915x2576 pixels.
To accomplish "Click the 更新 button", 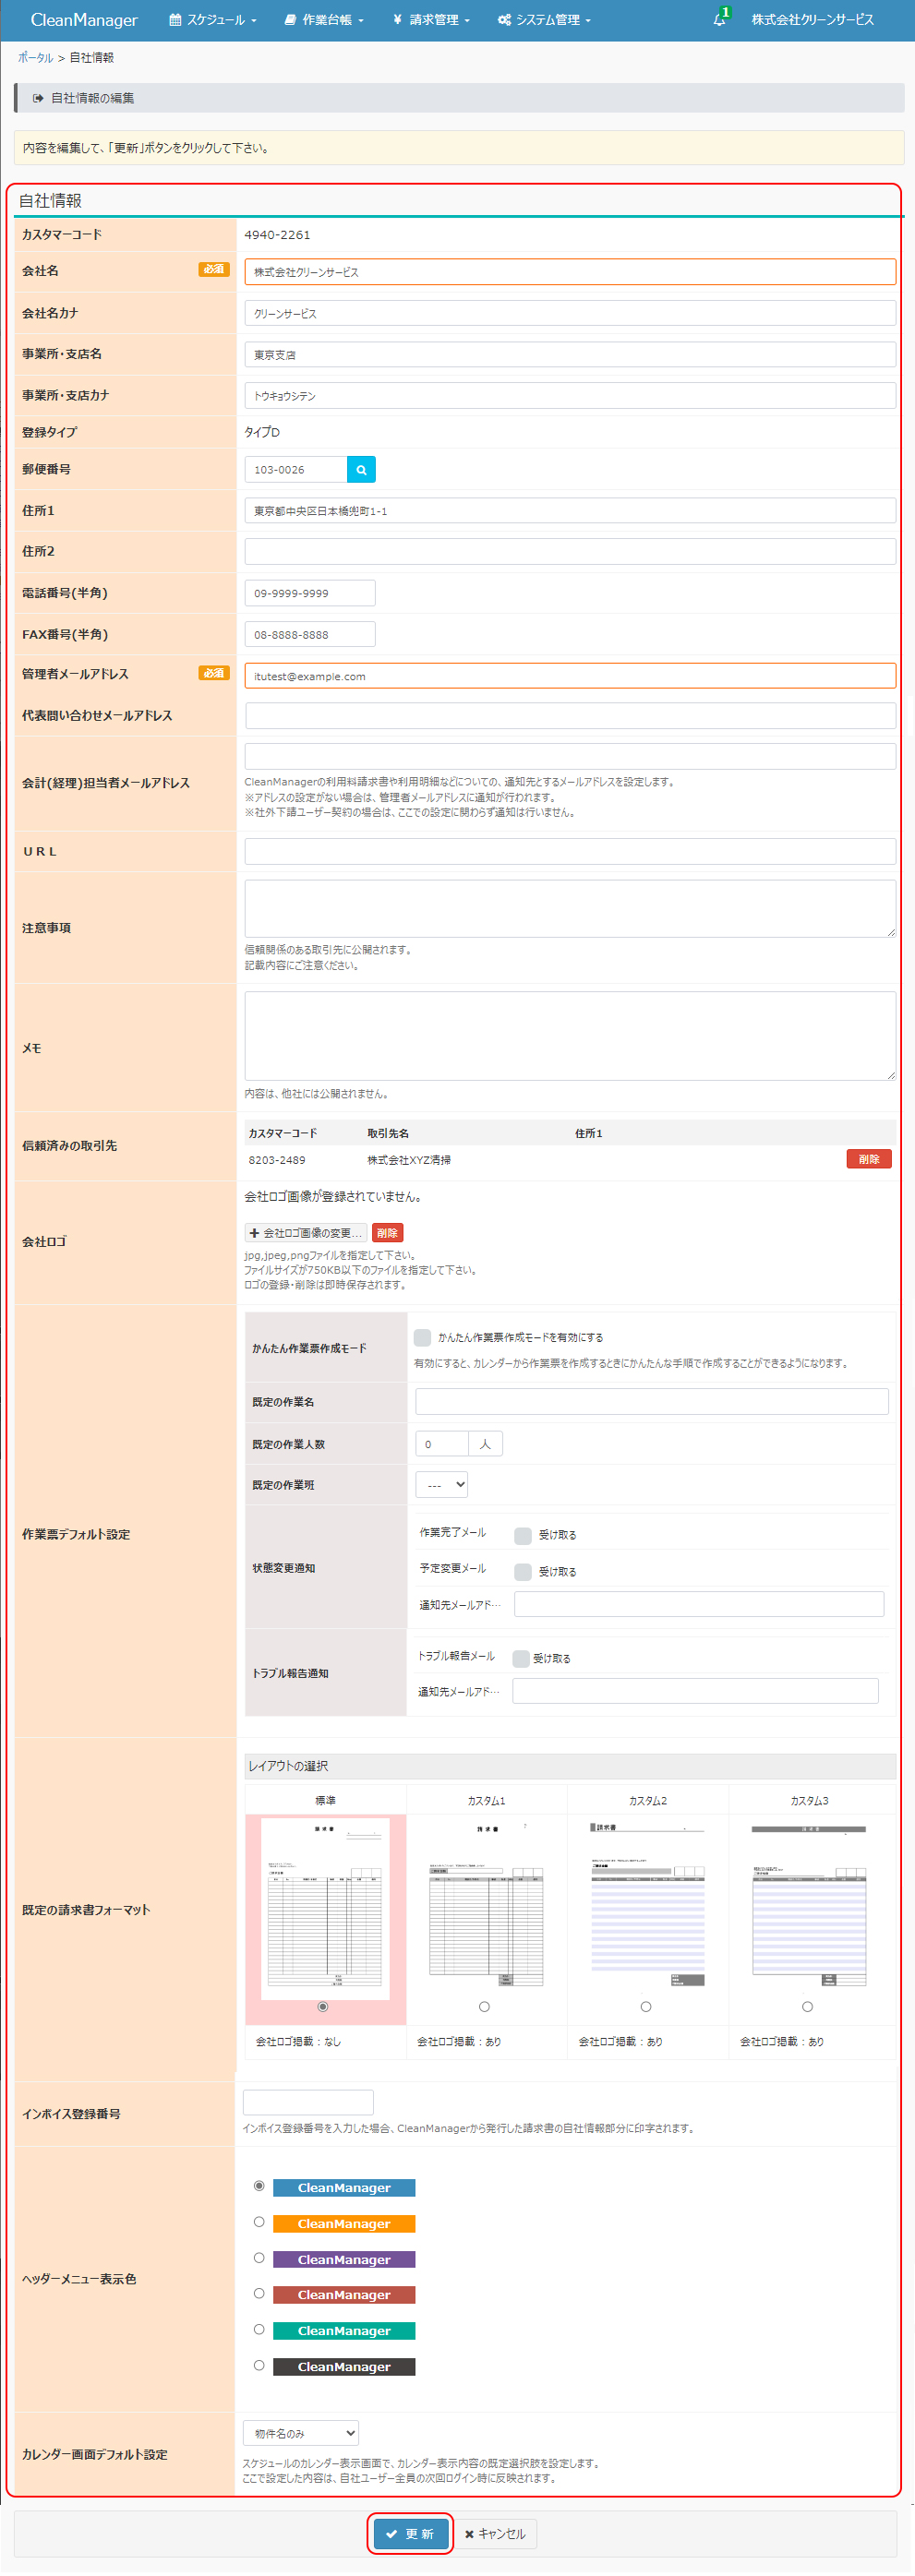I will pos(410,2534).
